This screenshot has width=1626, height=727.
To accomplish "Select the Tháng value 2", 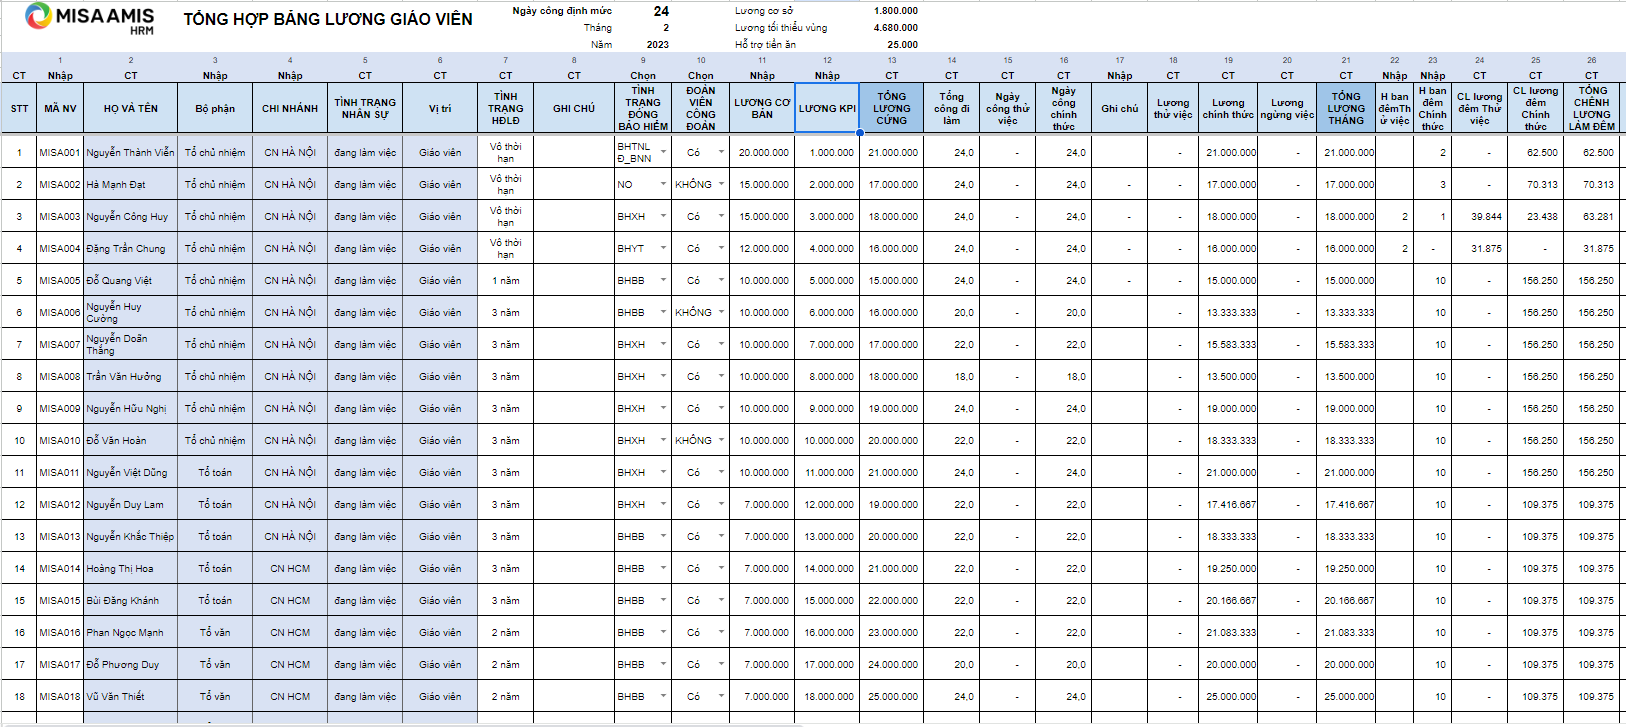I will 666,28.
